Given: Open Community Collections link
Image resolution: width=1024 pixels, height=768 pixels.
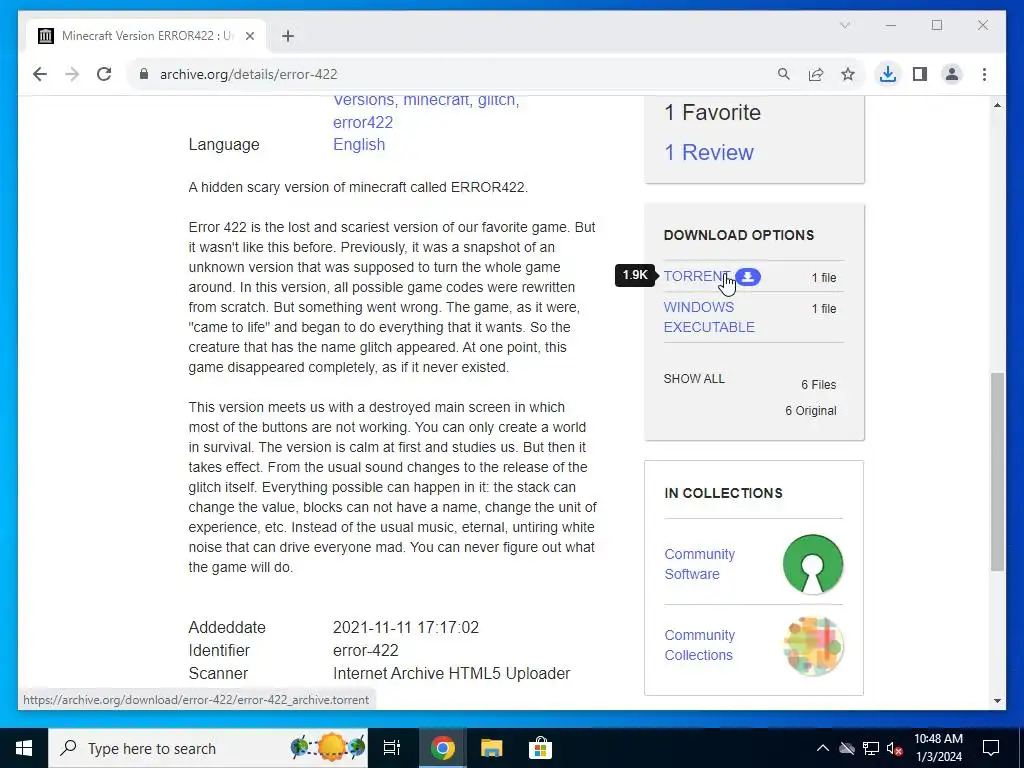Looking at the screenshot, I should [699, 645].
